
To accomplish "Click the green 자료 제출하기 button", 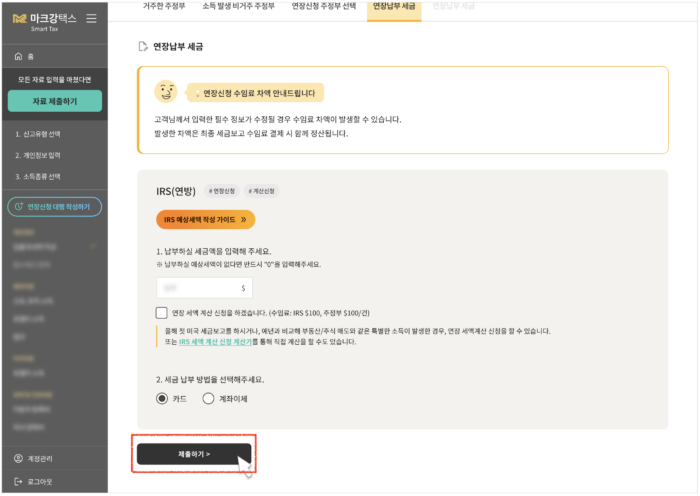I will click(54, 101).
